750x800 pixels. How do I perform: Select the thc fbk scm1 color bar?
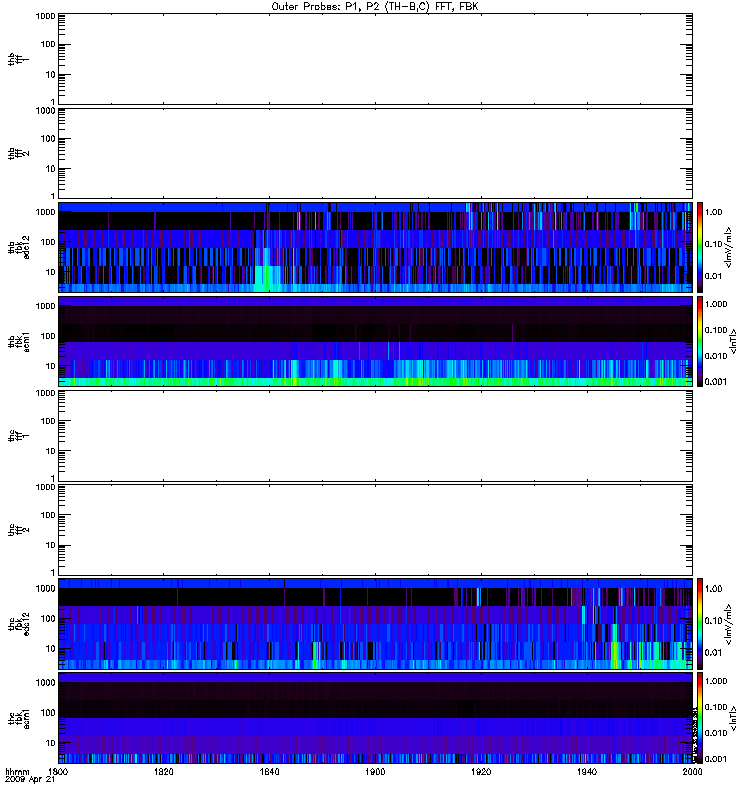click(700, 718)
